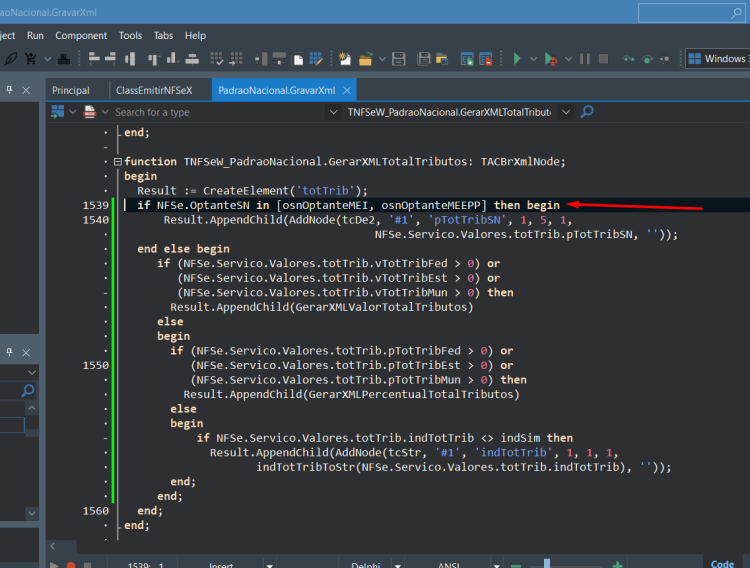Click the snap-to-grid arrow icon

236,59
